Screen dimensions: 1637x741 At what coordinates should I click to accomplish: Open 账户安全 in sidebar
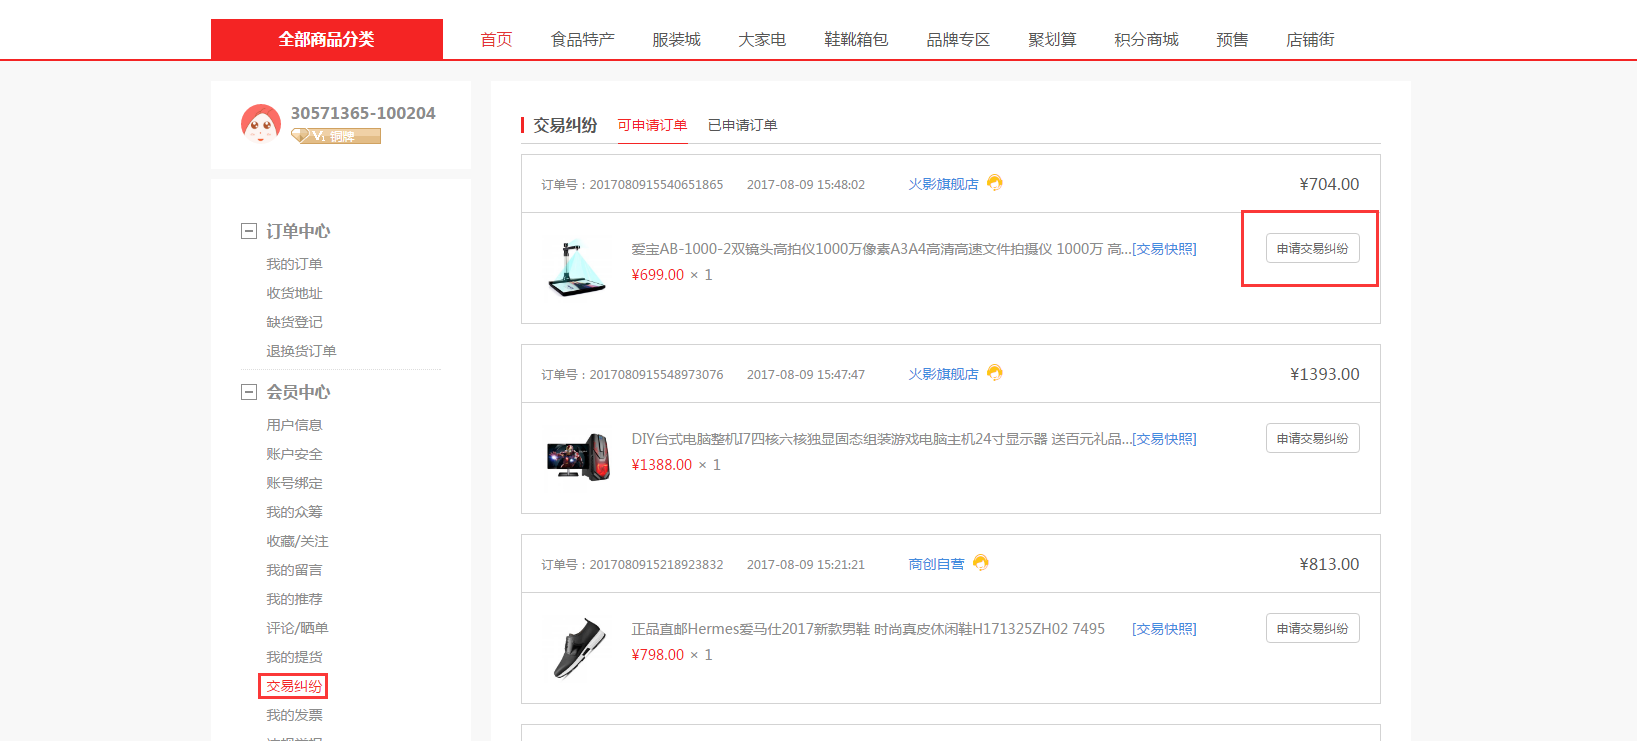click(x=294, y=454)
